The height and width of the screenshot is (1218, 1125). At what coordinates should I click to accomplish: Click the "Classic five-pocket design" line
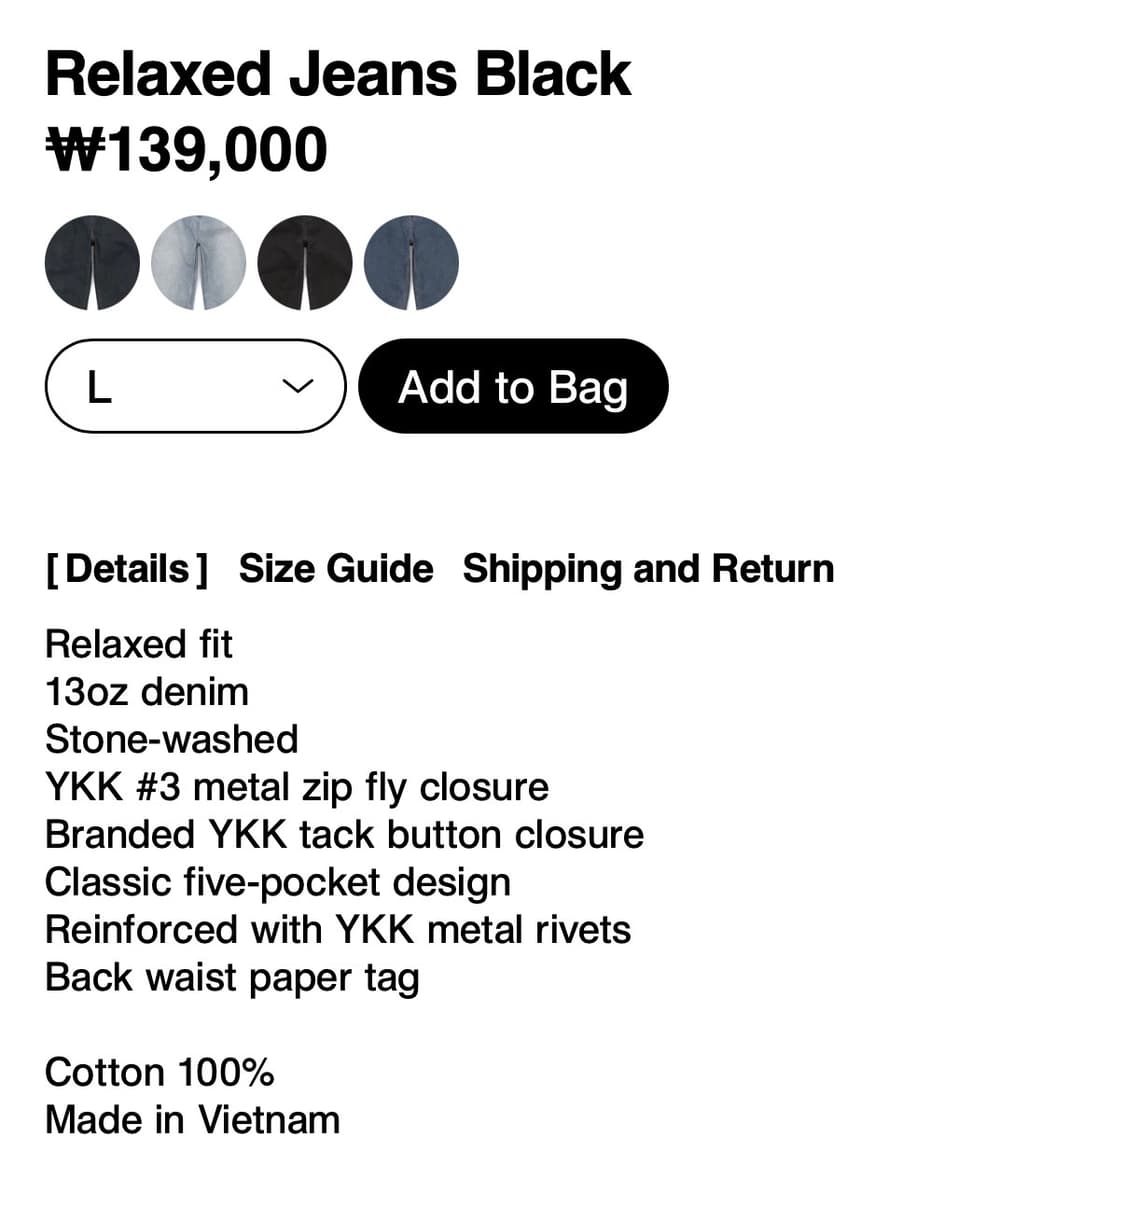click(x=278, y=882)
